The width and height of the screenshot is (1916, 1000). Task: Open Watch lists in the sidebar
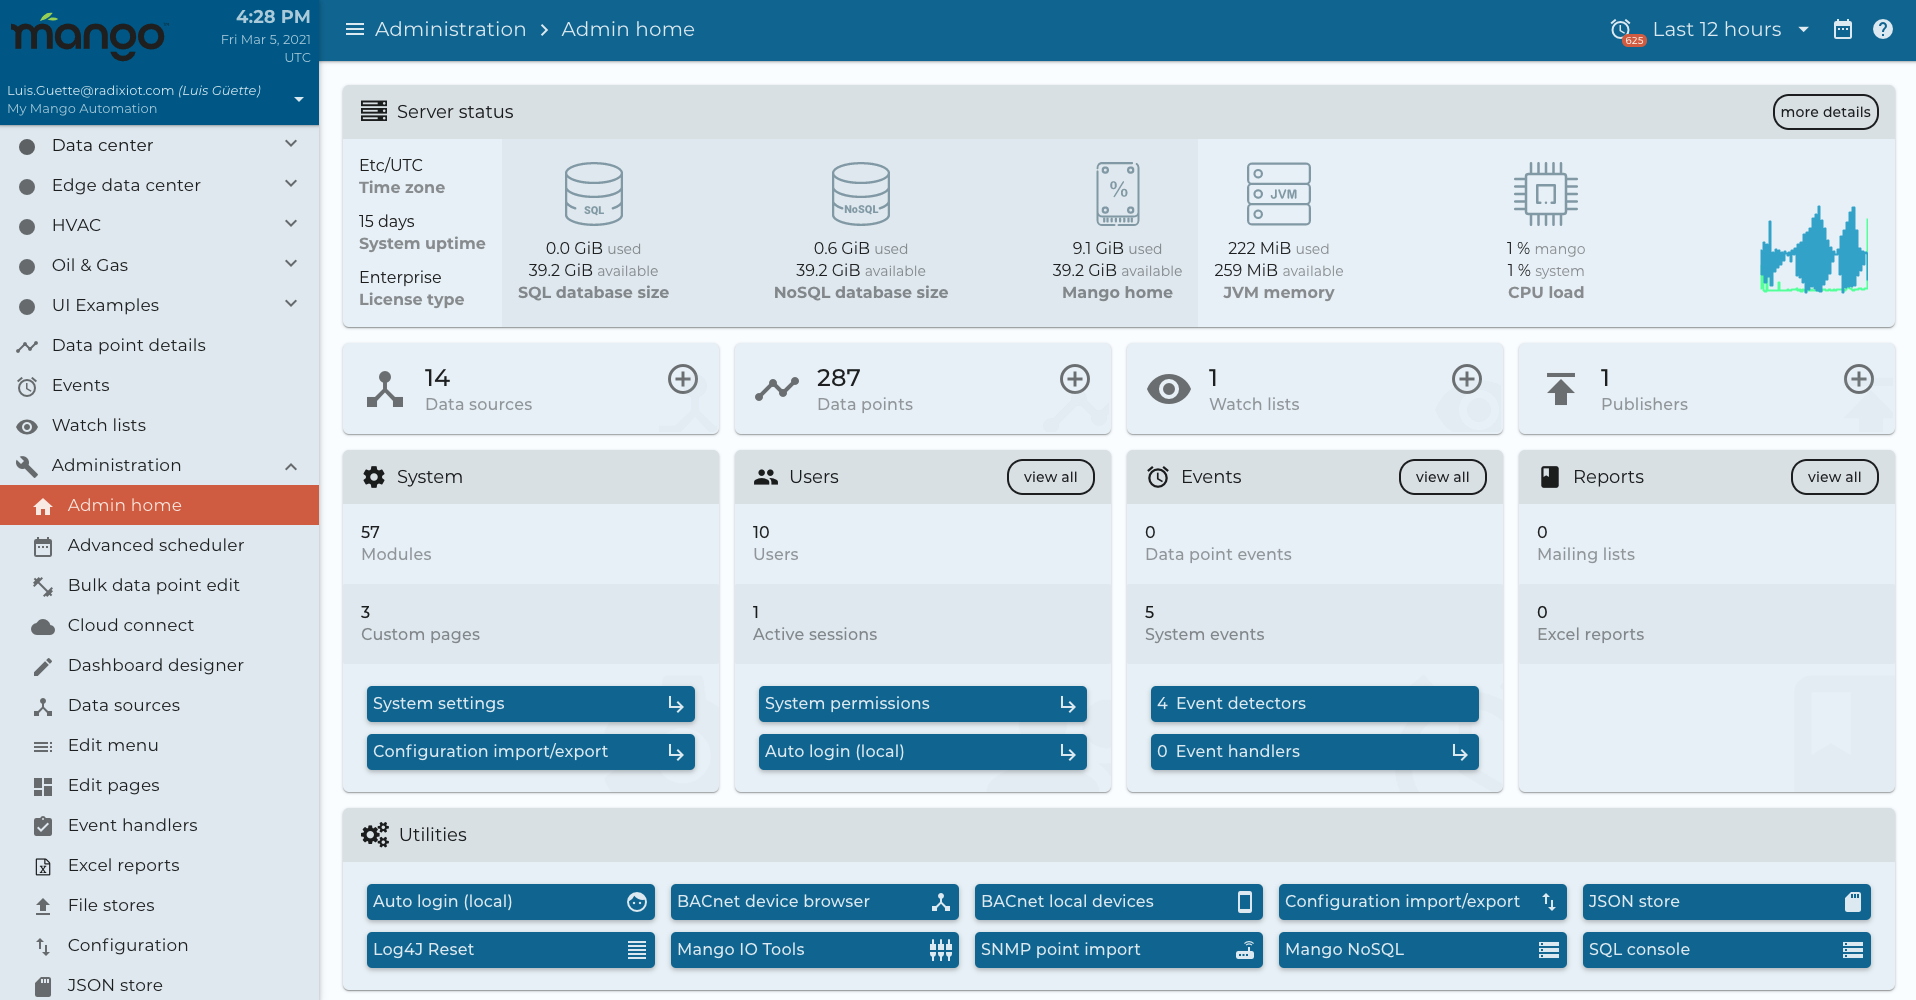(x=160, y=425)
